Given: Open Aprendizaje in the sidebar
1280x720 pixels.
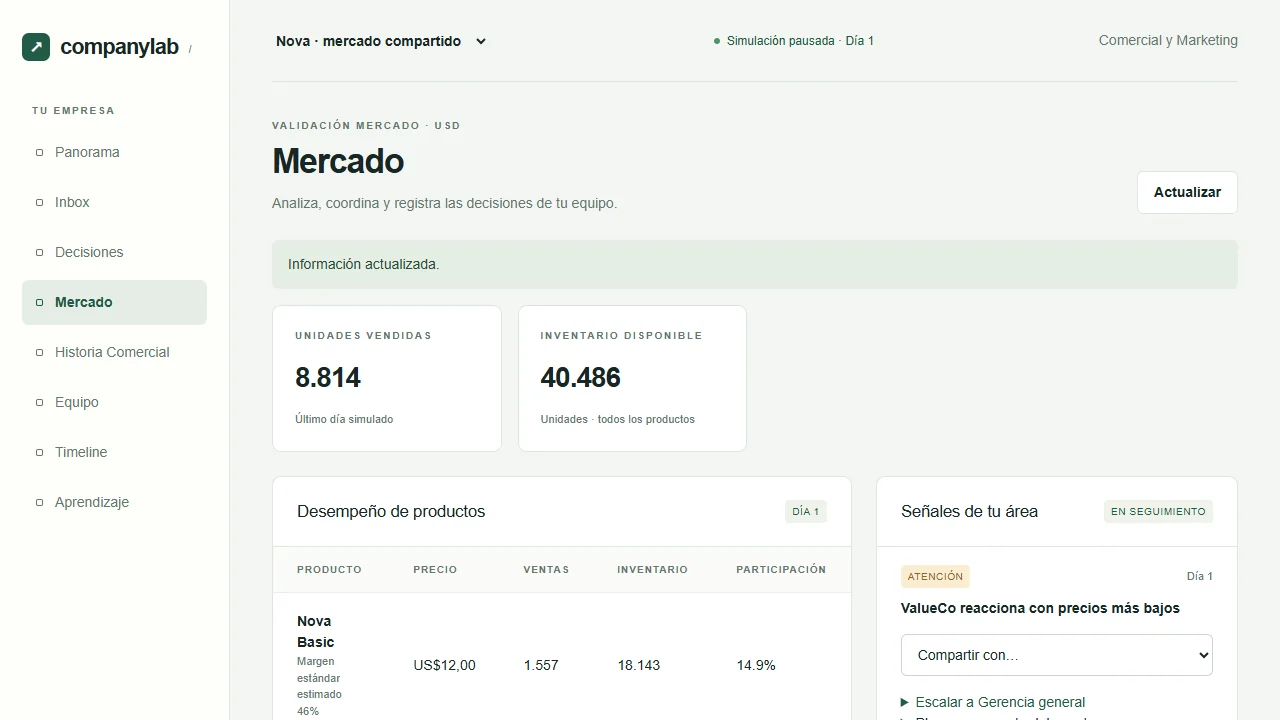Looking at the screenshot, I should 114,502.
